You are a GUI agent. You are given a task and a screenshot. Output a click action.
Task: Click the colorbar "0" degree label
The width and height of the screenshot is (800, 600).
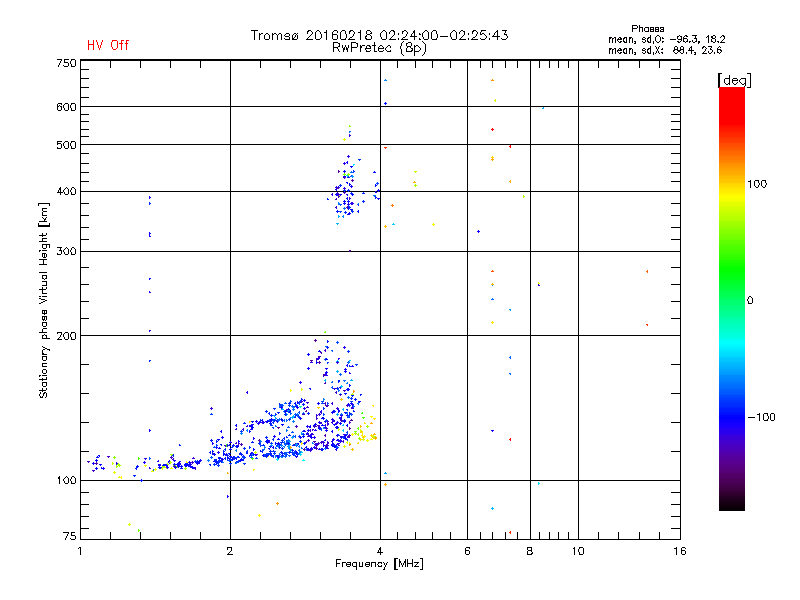coord(750,301)
